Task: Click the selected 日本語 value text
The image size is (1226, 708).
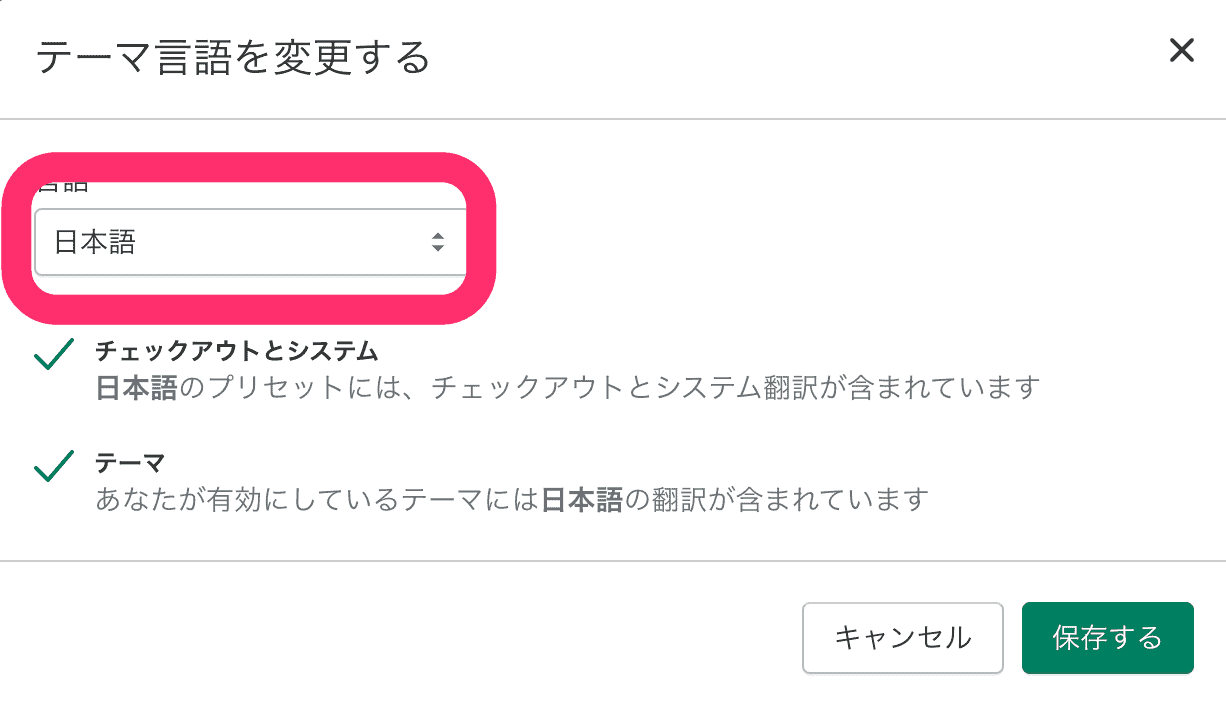Action: pos(95,242)
